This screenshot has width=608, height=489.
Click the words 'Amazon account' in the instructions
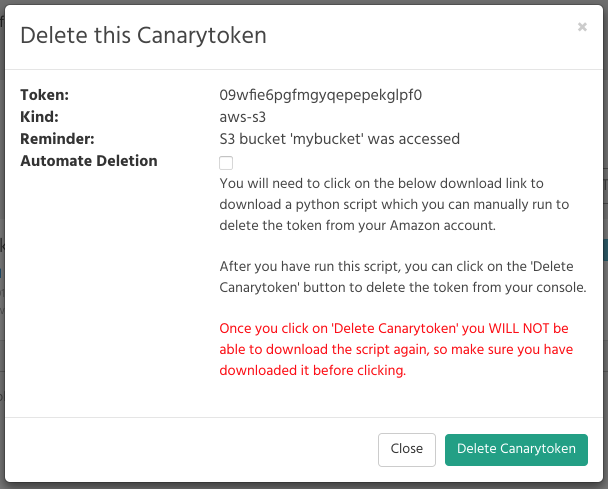pyautogui.click(x=442, y=225)
